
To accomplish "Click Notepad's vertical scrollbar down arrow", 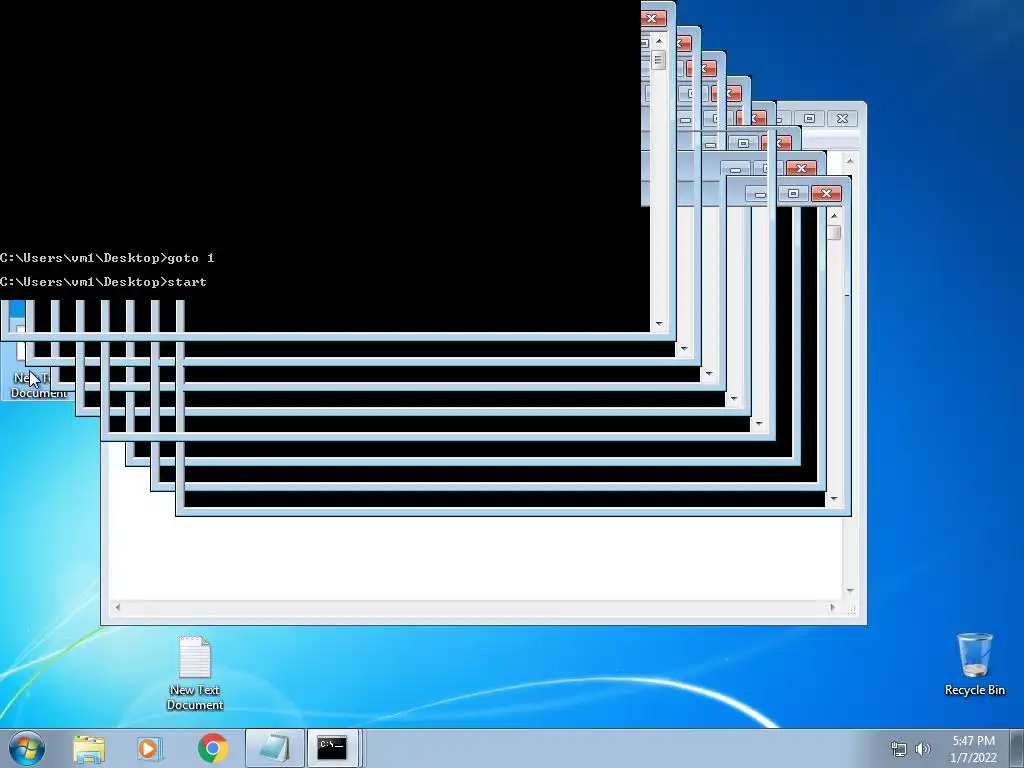I will coord(850,591).
